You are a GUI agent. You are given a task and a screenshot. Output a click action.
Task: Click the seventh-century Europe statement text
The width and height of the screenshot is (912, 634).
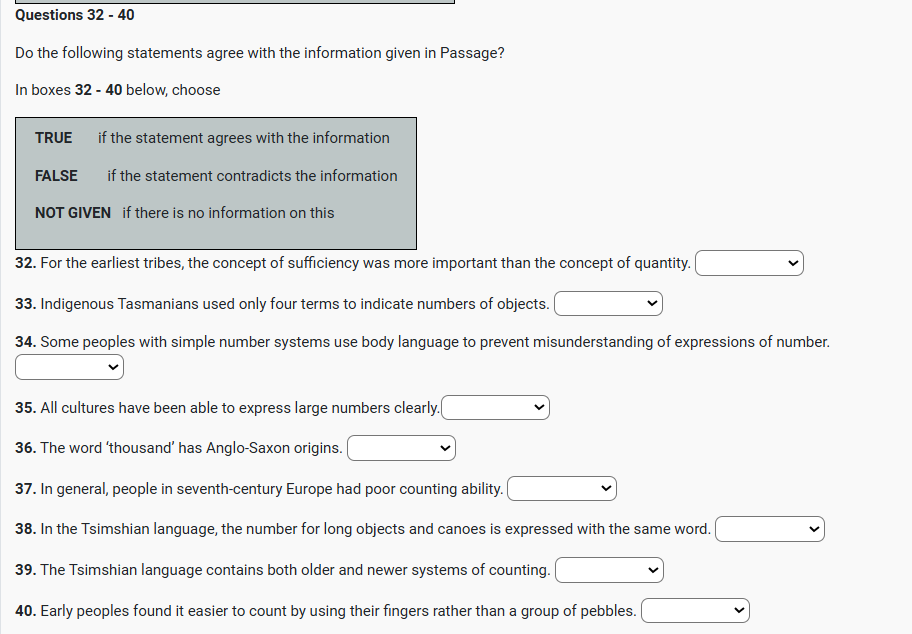pos(271,489)
